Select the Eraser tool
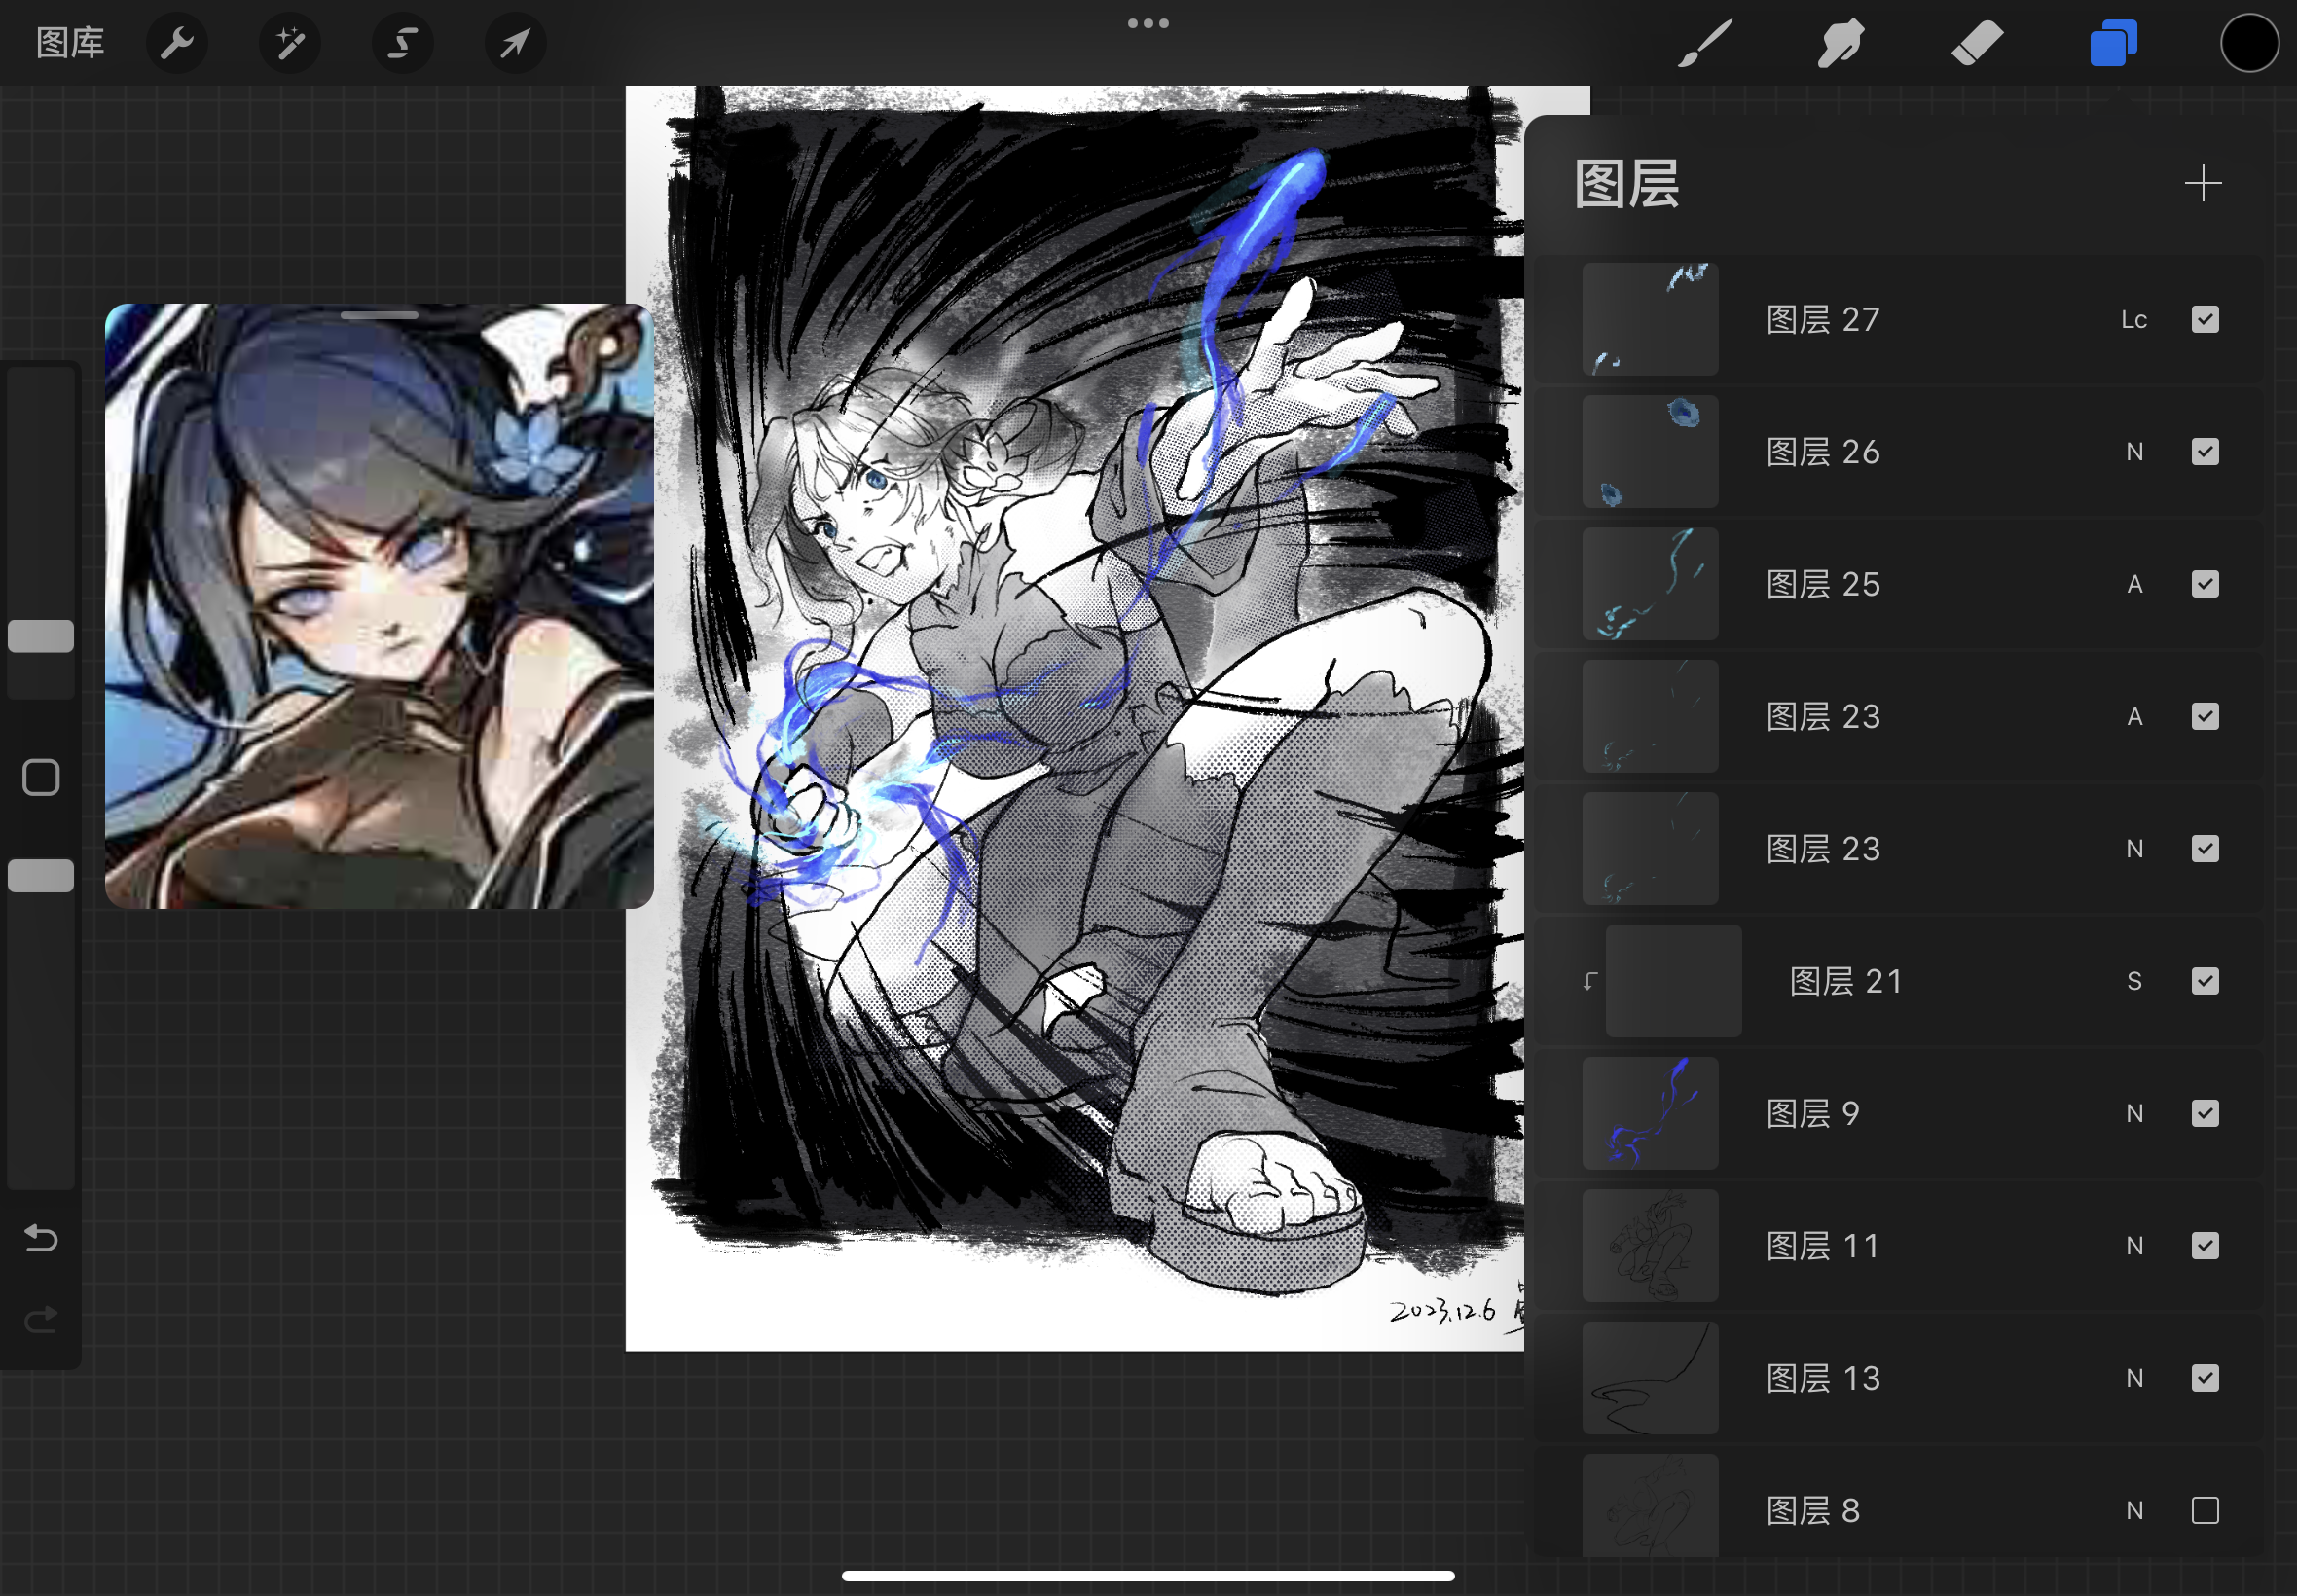Image resolution: width=2297 pixels, height=1596 pixels. point(1977,43)
